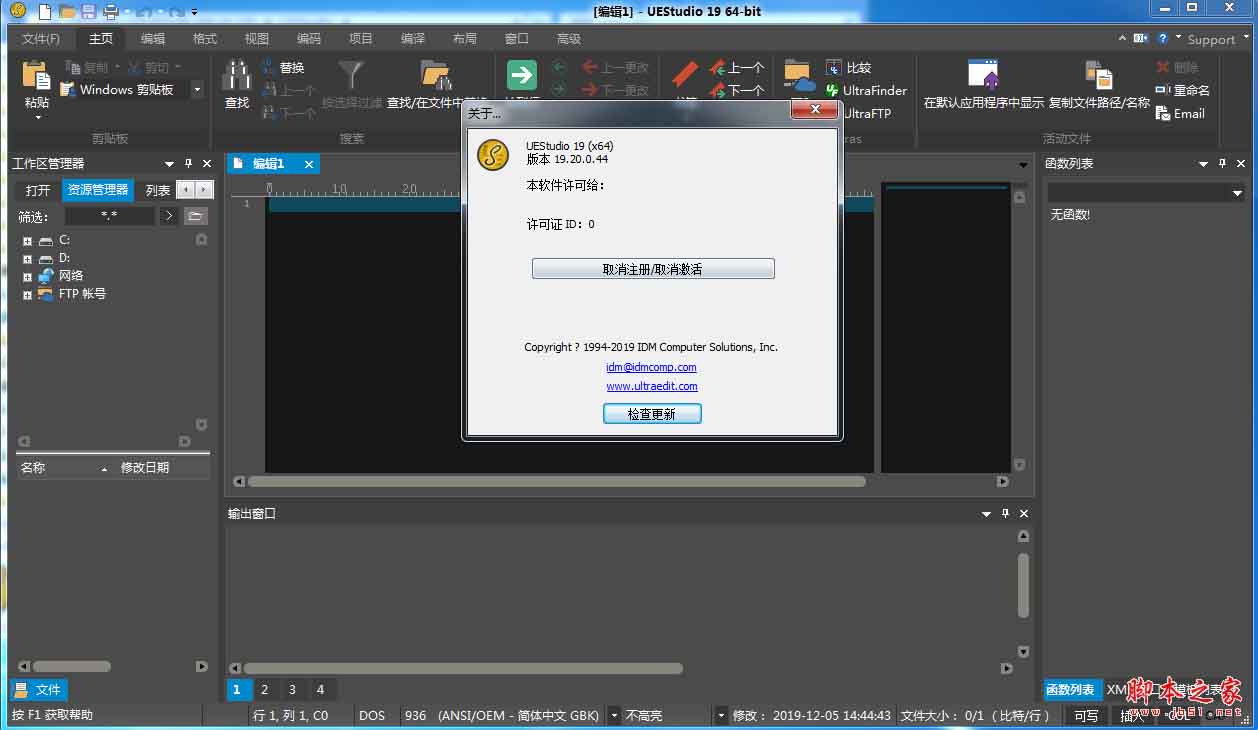Switch to Edit (编辑) ribbon tab
This screenshot has height=730, width=1258.
point(153,38)
